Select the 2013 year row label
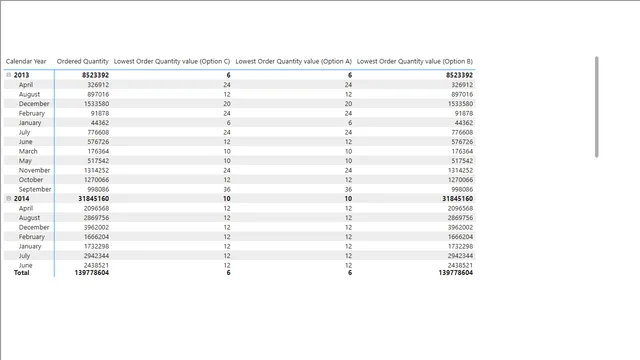Screen dimensions: 640x360 tap(21, 75)
